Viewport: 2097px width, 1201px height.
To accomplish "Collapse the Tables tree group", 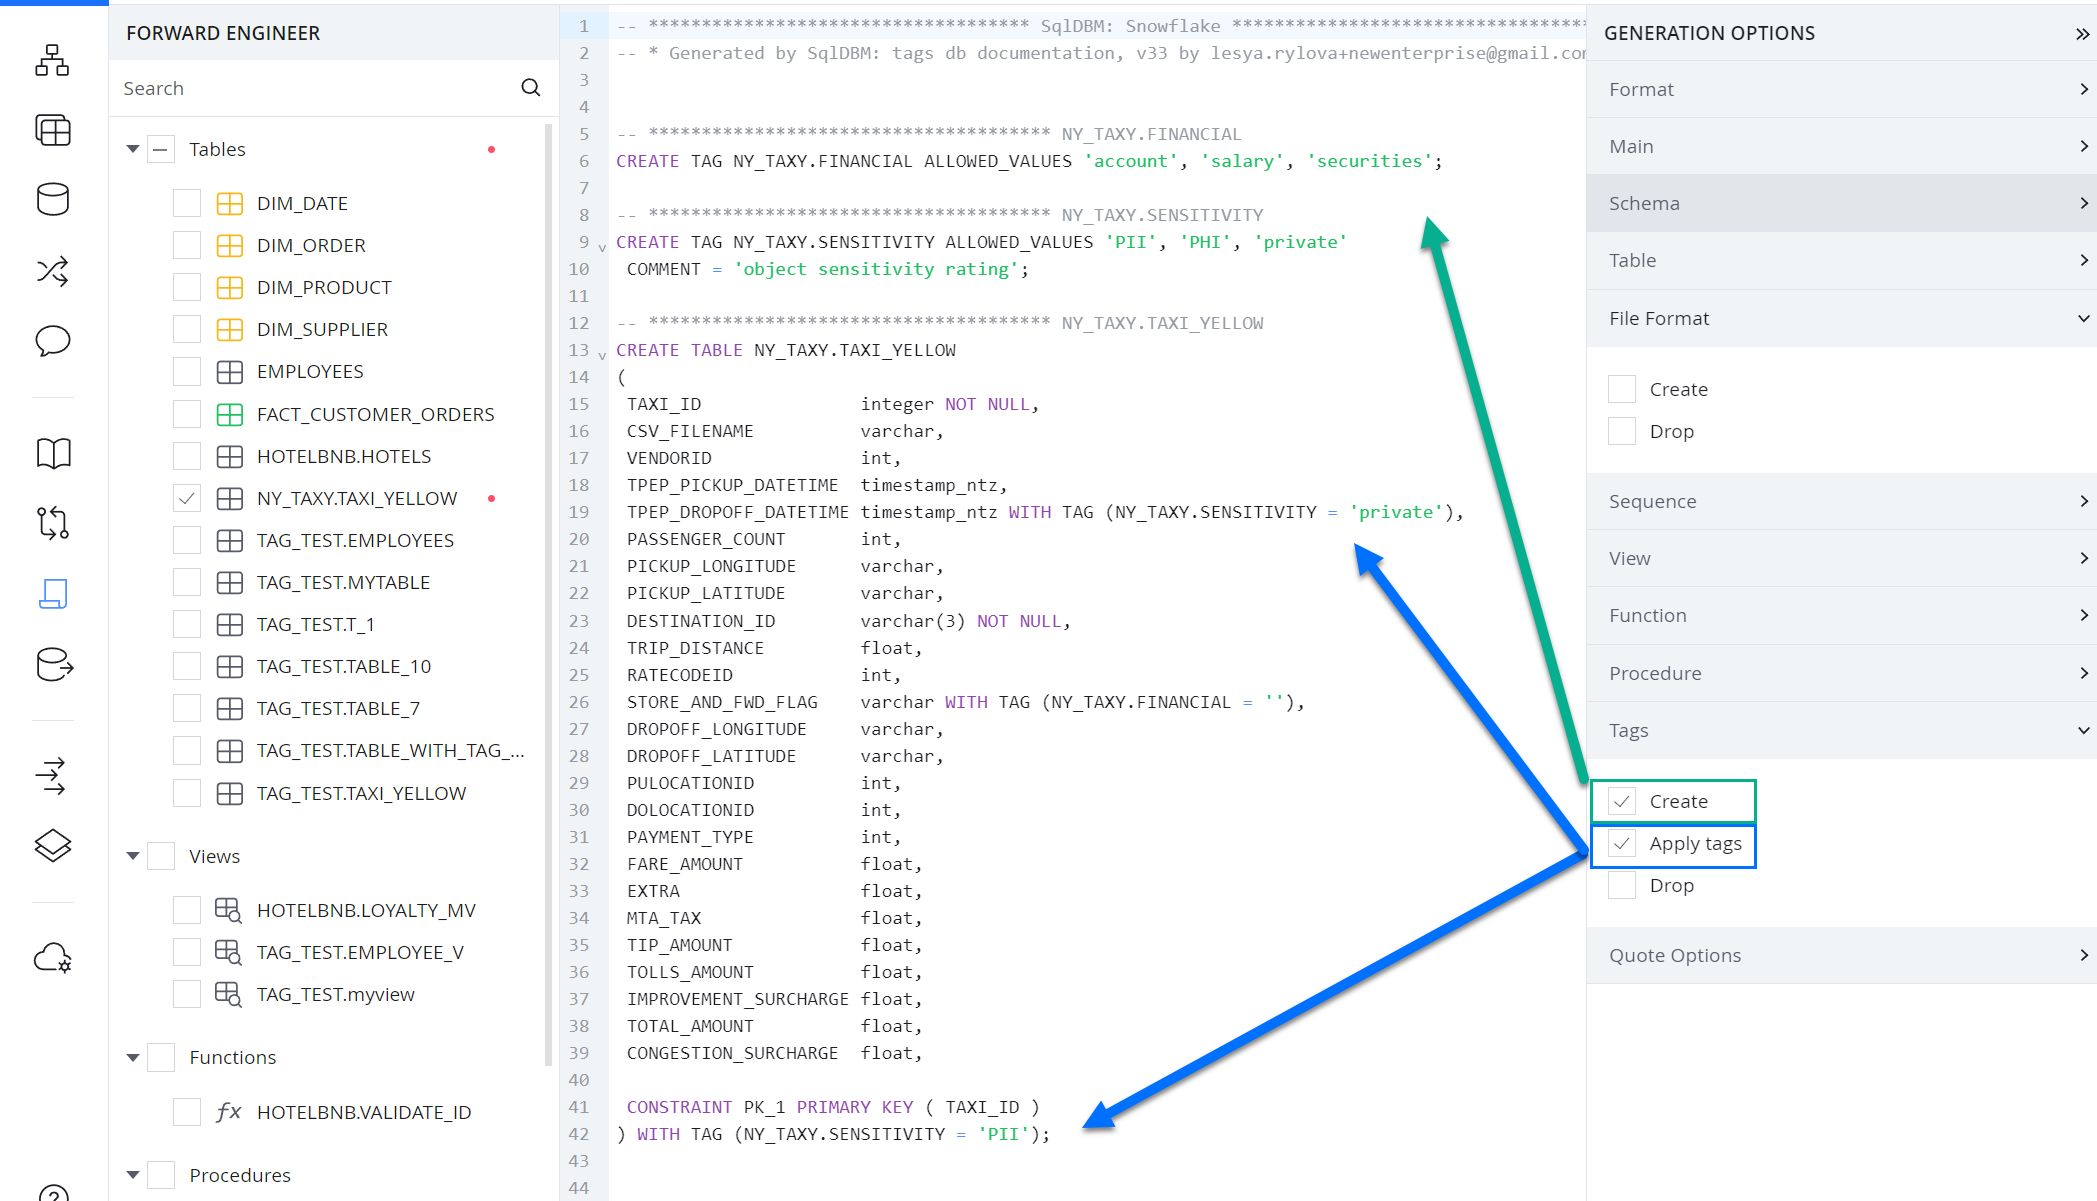I will (133, 149).
